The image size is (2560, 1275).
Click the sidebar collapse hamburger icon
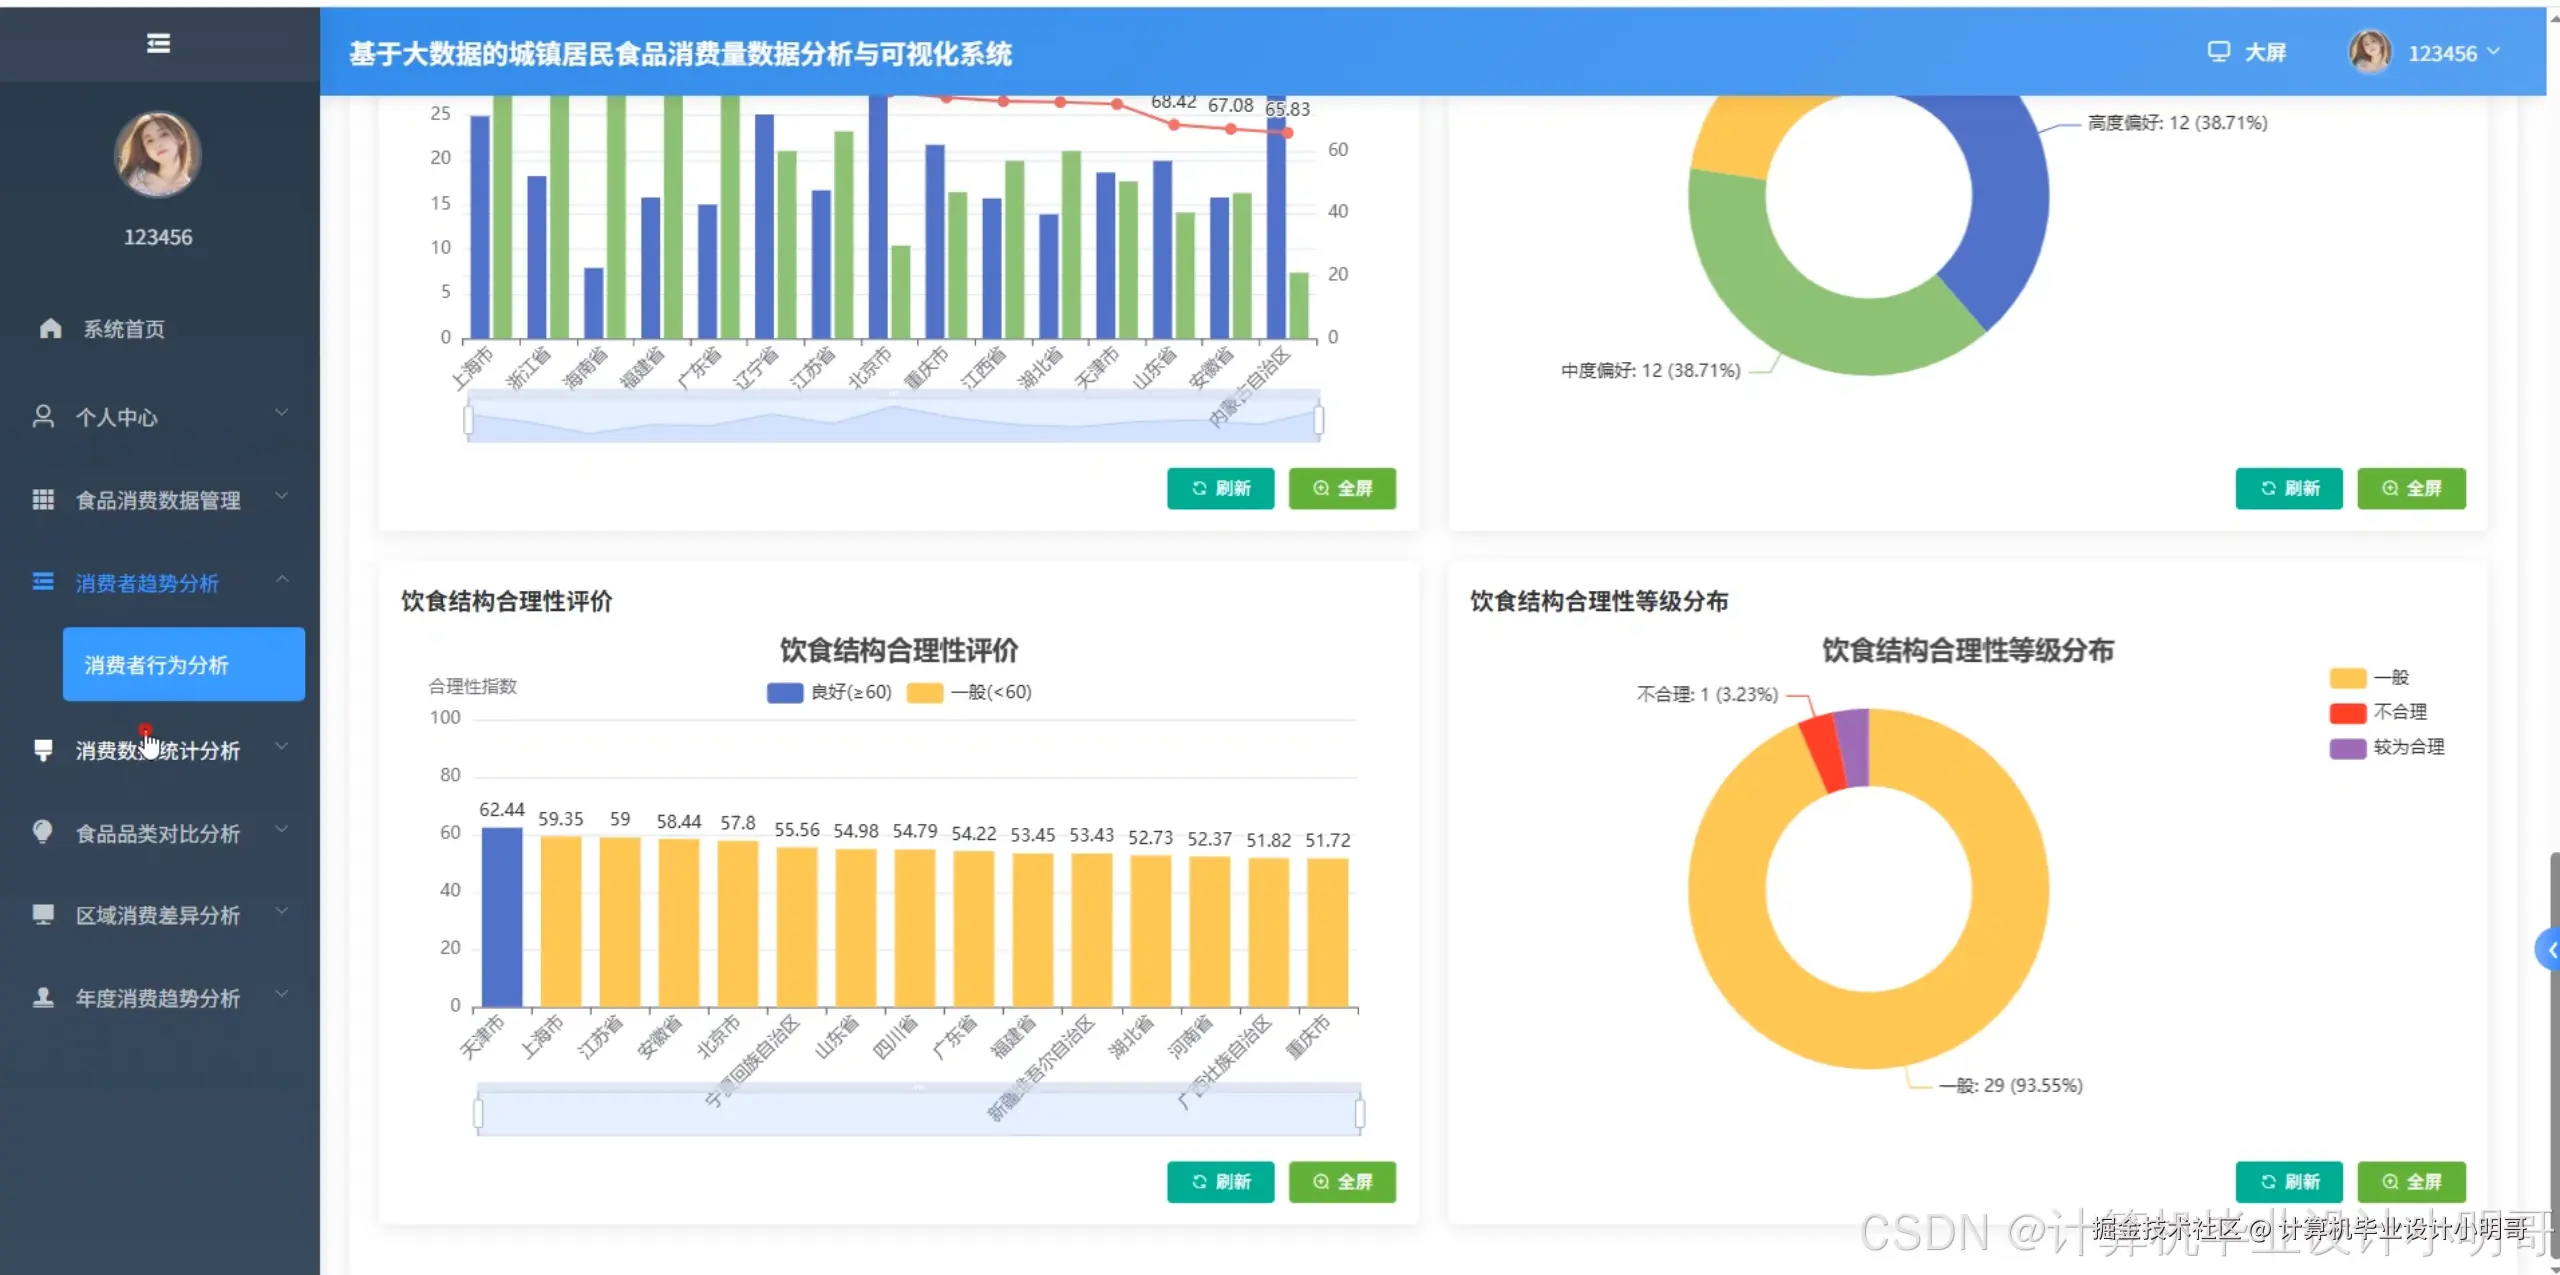[x=158, y=43]
